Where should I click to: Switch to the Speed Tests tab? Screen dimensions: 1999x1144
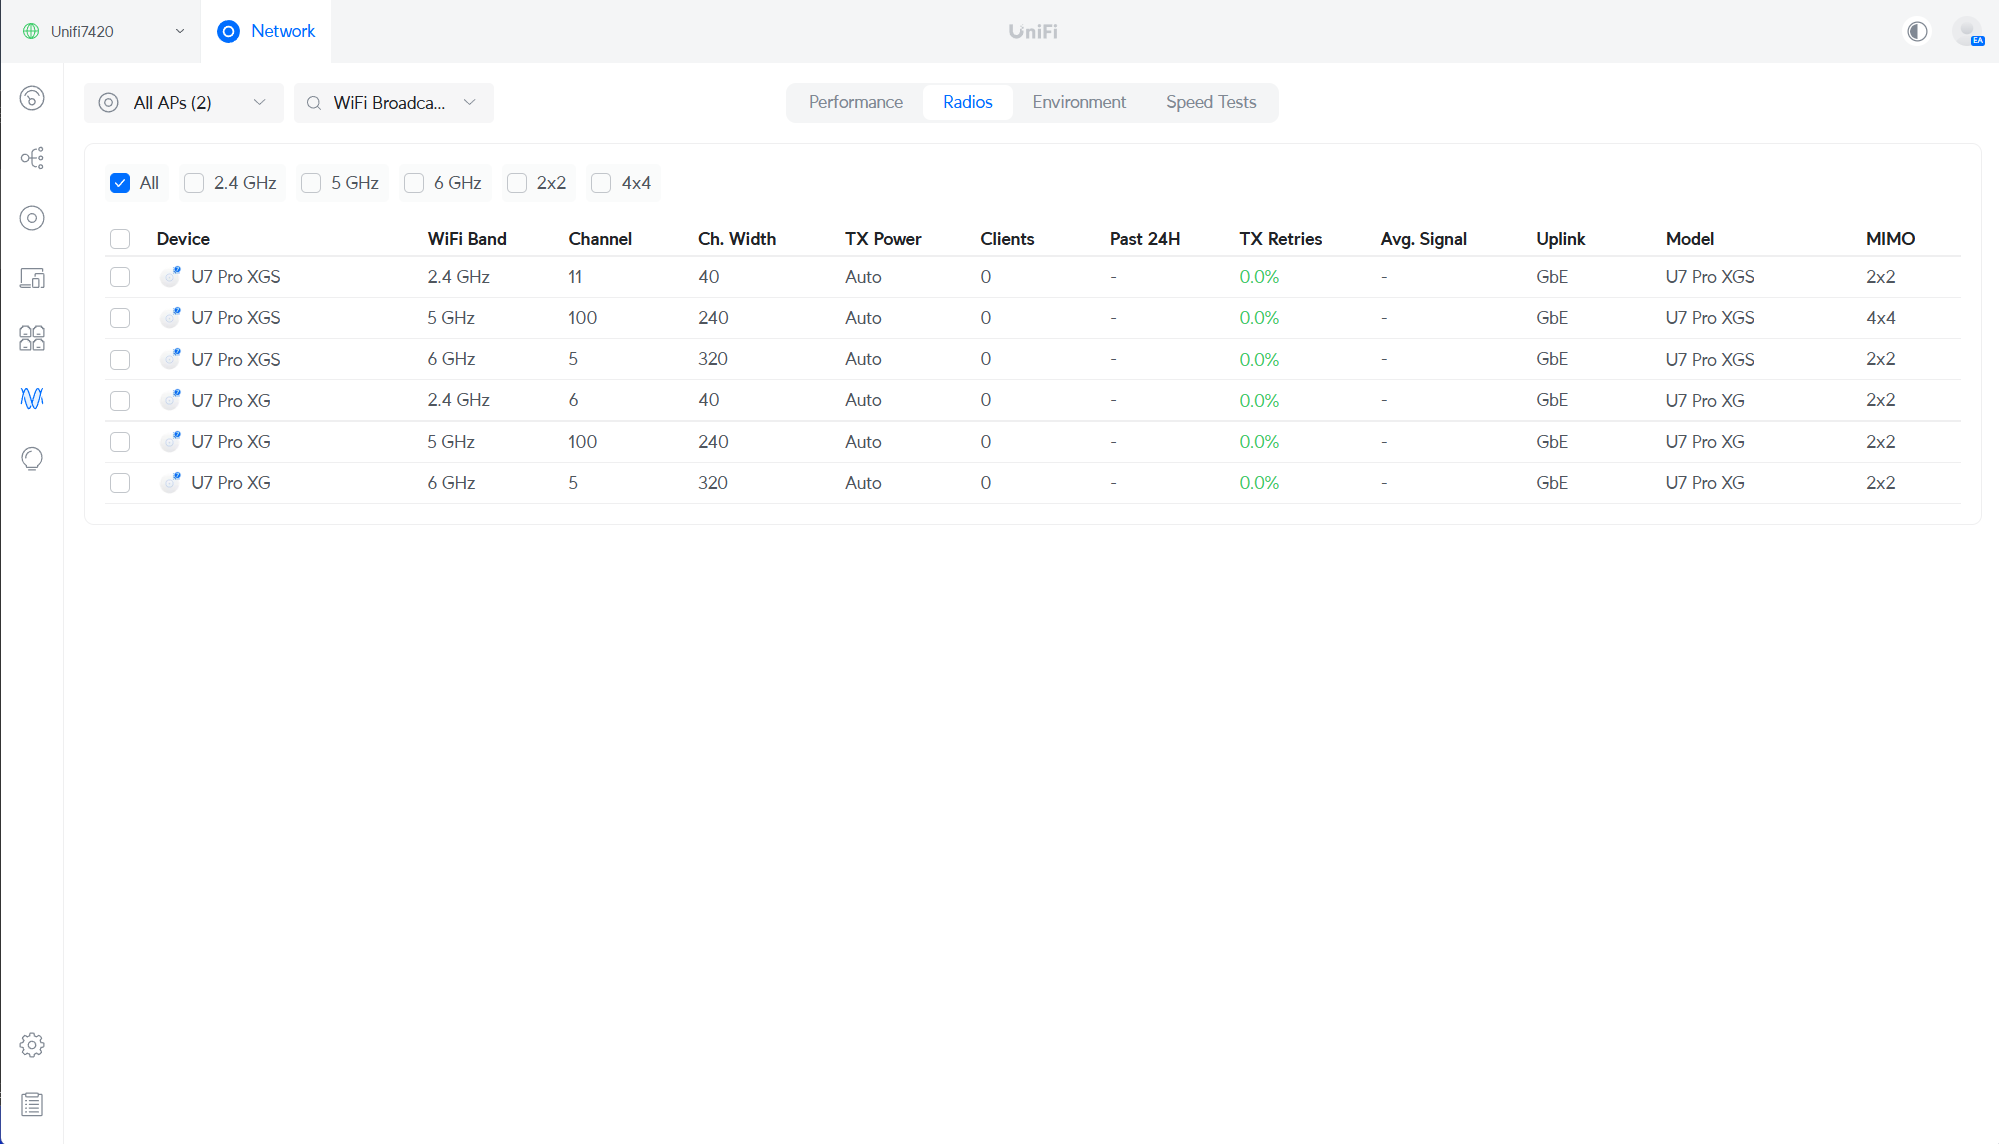(1211, 102)
